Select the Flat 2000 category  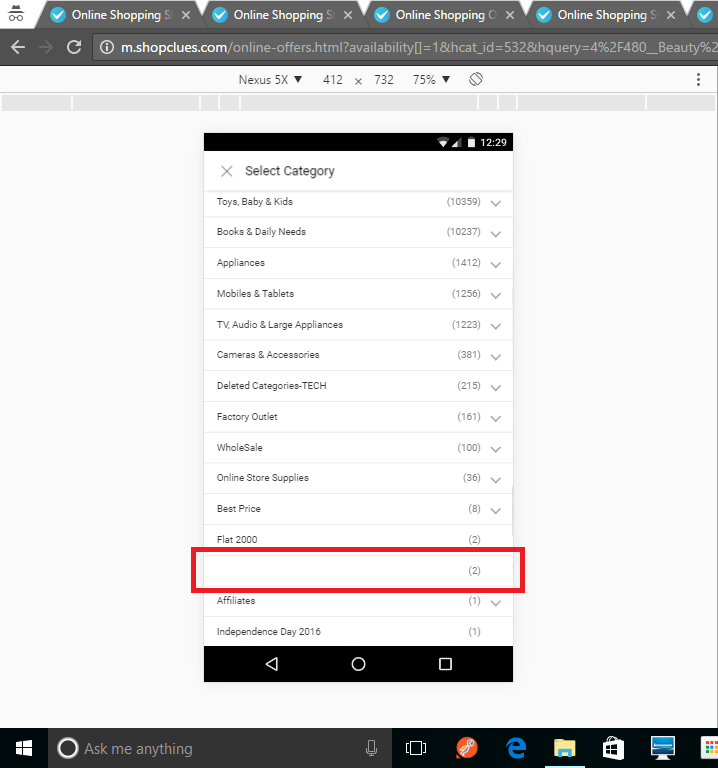point(237,540)
